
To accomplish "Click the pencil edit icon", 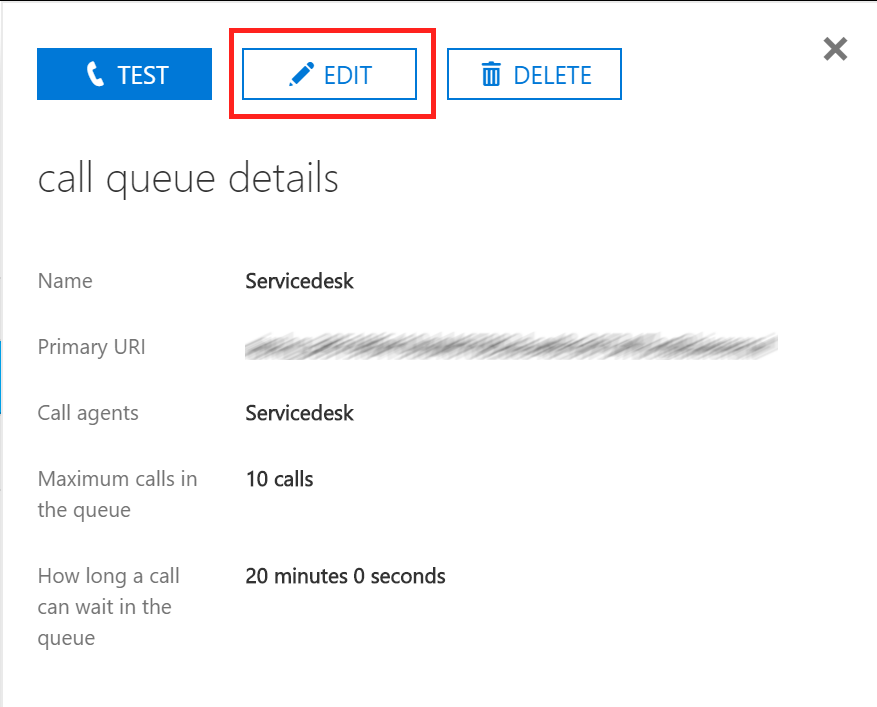I will pyautogui.click(x=301, y=74).
